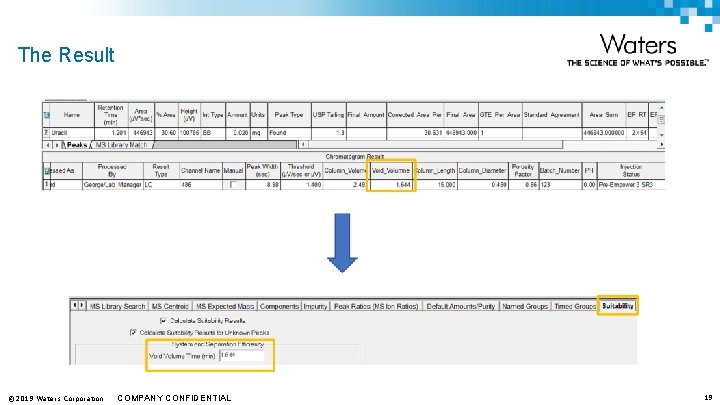The width and height of the screenshot is (720, 405).
Task: Open the Timed Groups tab
Action: pyautogui.click(x=574, y=306)
